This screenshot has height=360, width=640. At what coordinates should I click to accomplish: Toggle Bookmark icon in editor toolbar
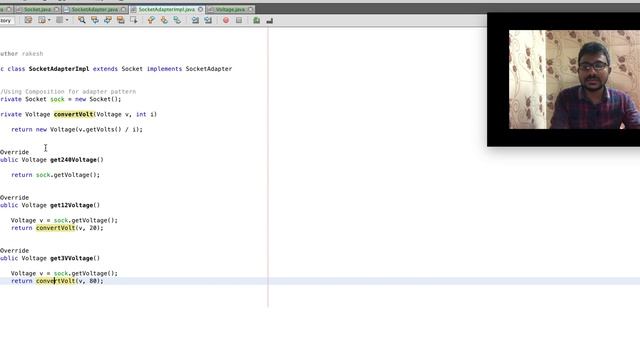tap(177, 20)
